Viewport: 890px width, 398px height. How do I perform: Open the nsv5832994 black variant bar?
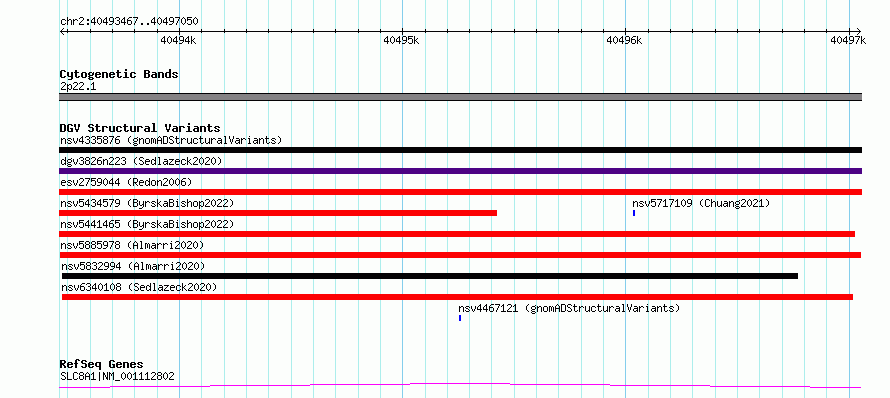[x=430, y=276]
